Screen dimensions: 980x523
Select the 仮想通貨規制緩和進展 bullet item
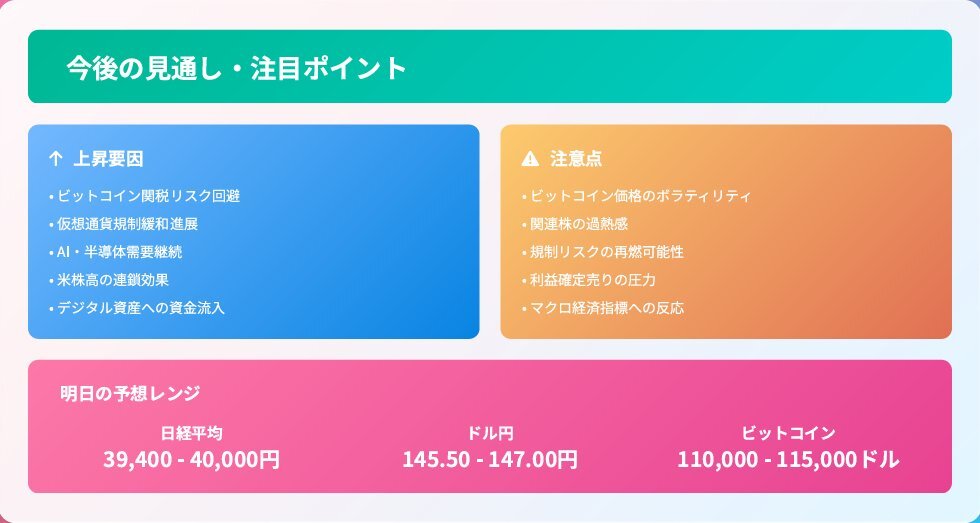tap(124, 224)
